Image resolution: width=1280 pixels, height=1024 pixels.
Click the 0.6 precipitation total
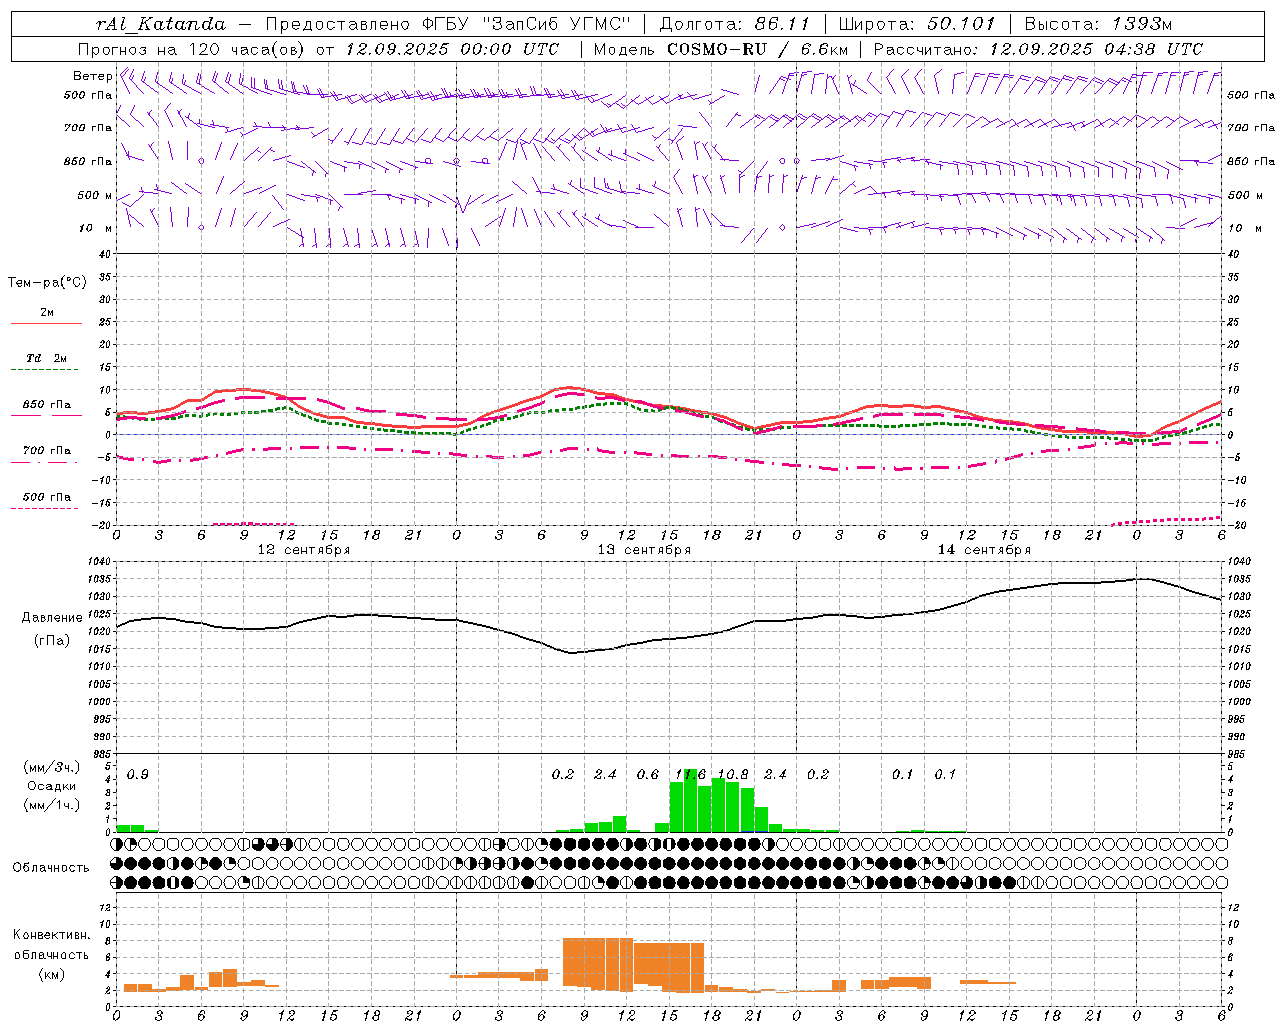coord(648,775)
